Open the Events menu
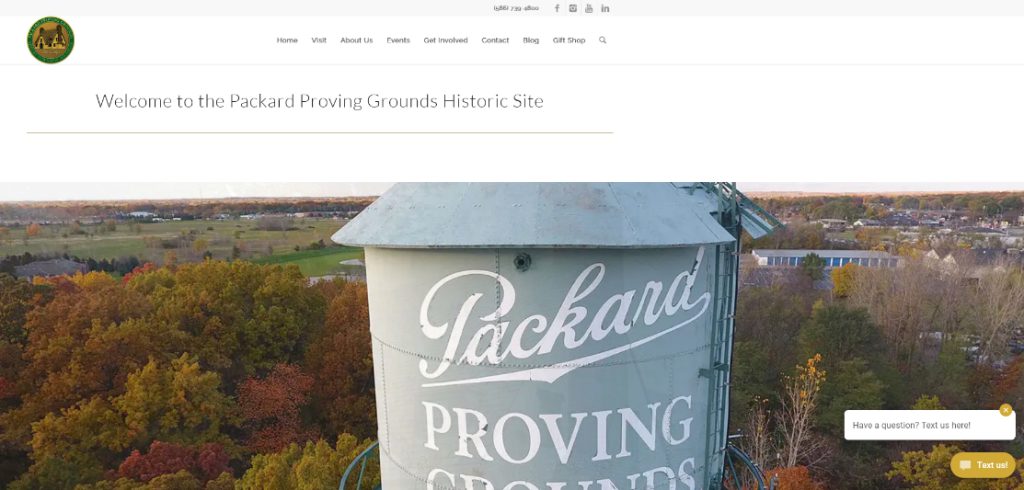 pyautogui.click(x=398, y=41)
